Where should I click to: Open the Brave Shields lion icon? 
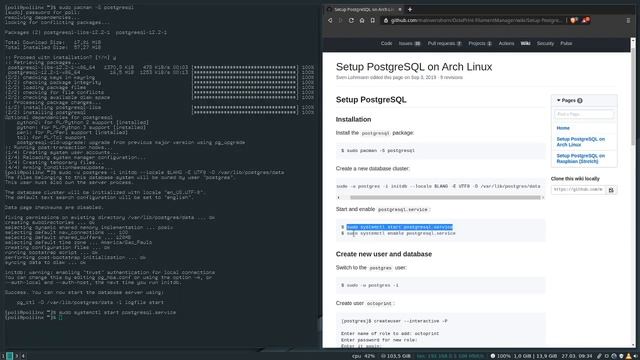click(573, 20)
